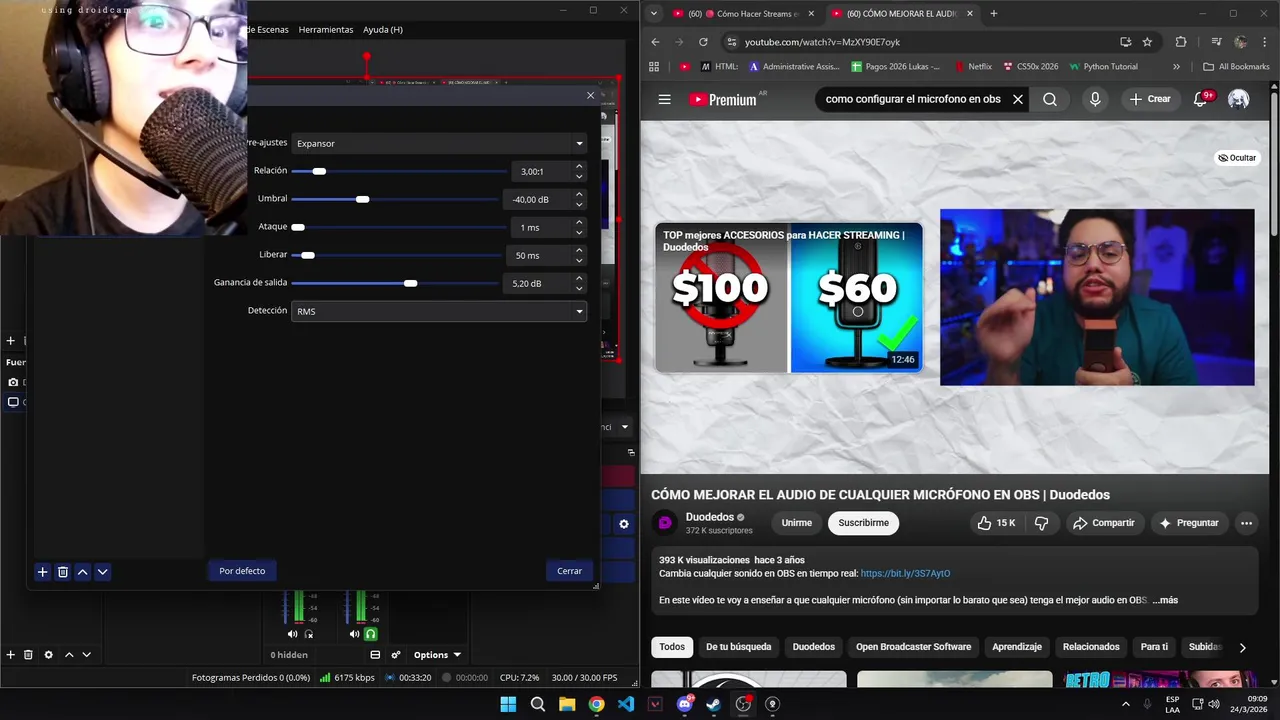Screen dimensions: 1280x720
Task: Open gear settings in OBS controls panel
Action: click(x=624, y=524)
